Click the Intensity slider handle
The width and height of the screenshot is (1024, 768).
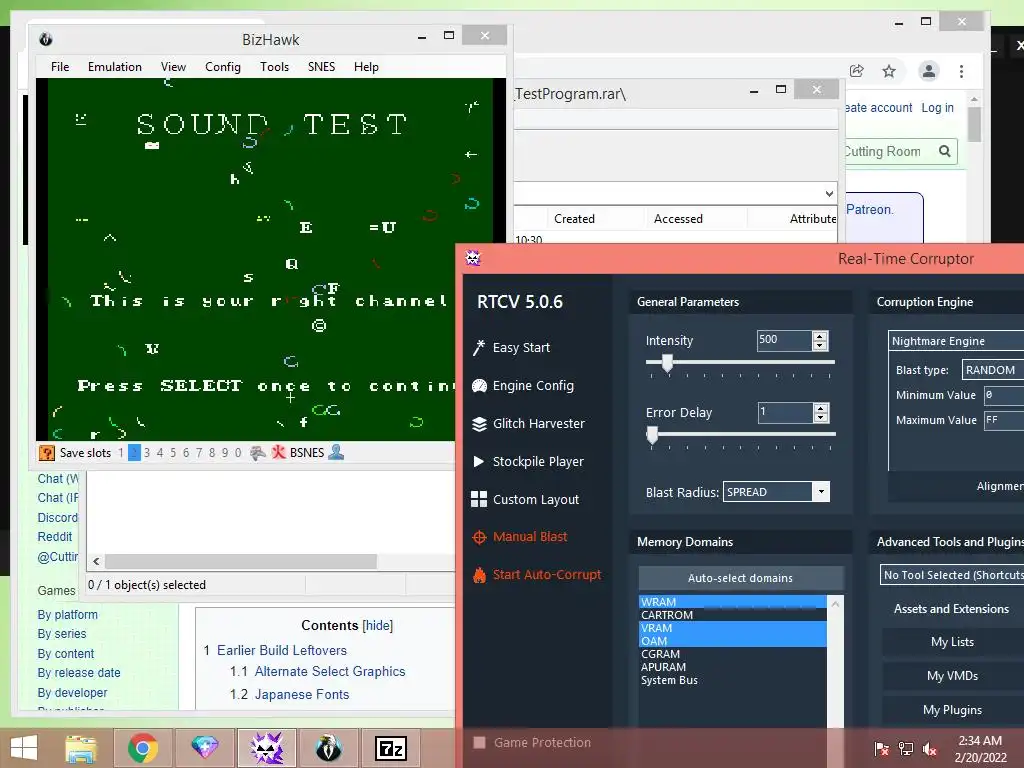[667, 363]
